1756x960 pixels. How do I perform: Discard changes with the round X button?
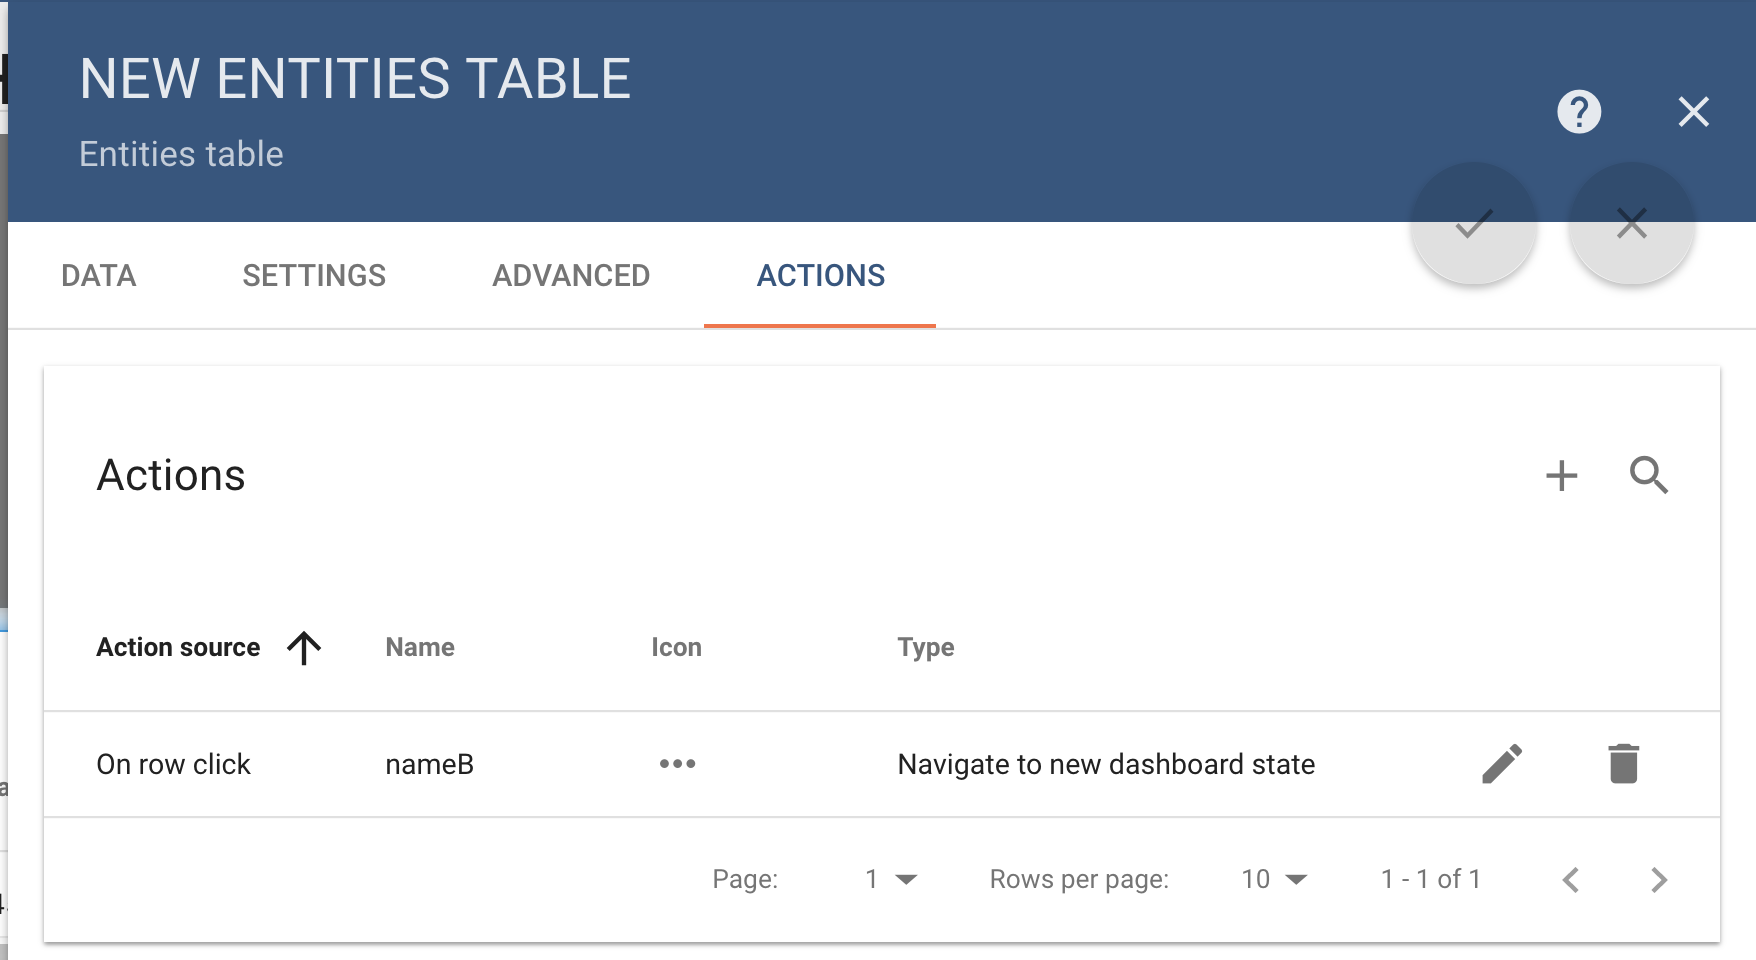pyautogui.click(x=1631, y=224)
